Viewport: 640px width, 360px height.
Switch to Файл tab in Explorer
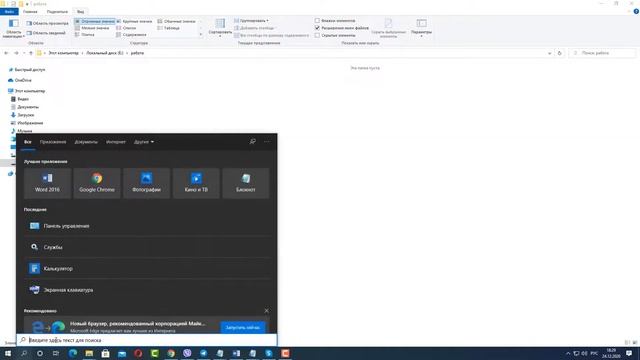(x=9, y=11)
